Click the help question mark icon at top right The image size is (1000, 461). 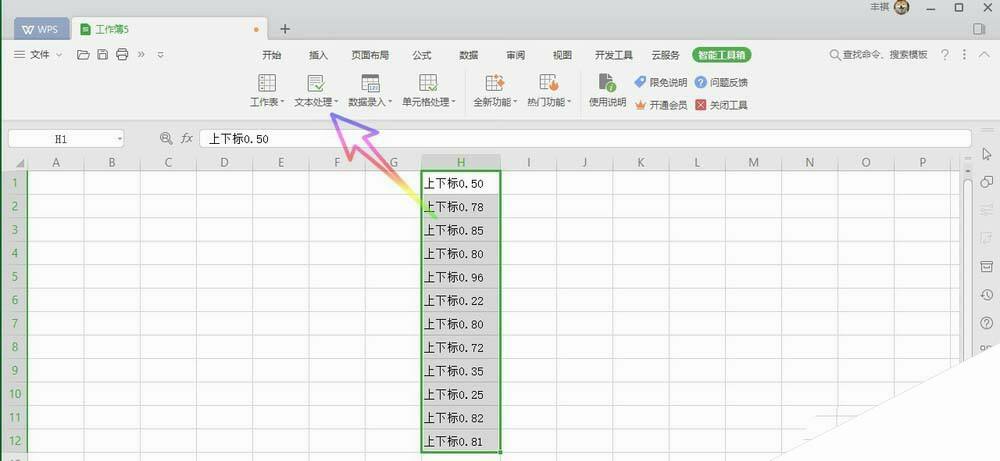click(x=945, y=55)
